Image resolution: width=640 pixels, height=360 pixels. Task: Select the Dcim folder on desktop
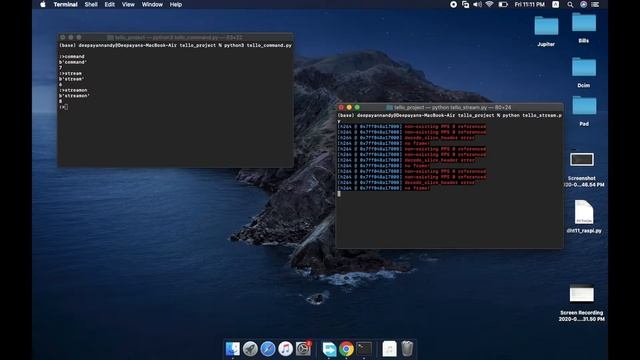pyautogui.click(x=584, y=67)
